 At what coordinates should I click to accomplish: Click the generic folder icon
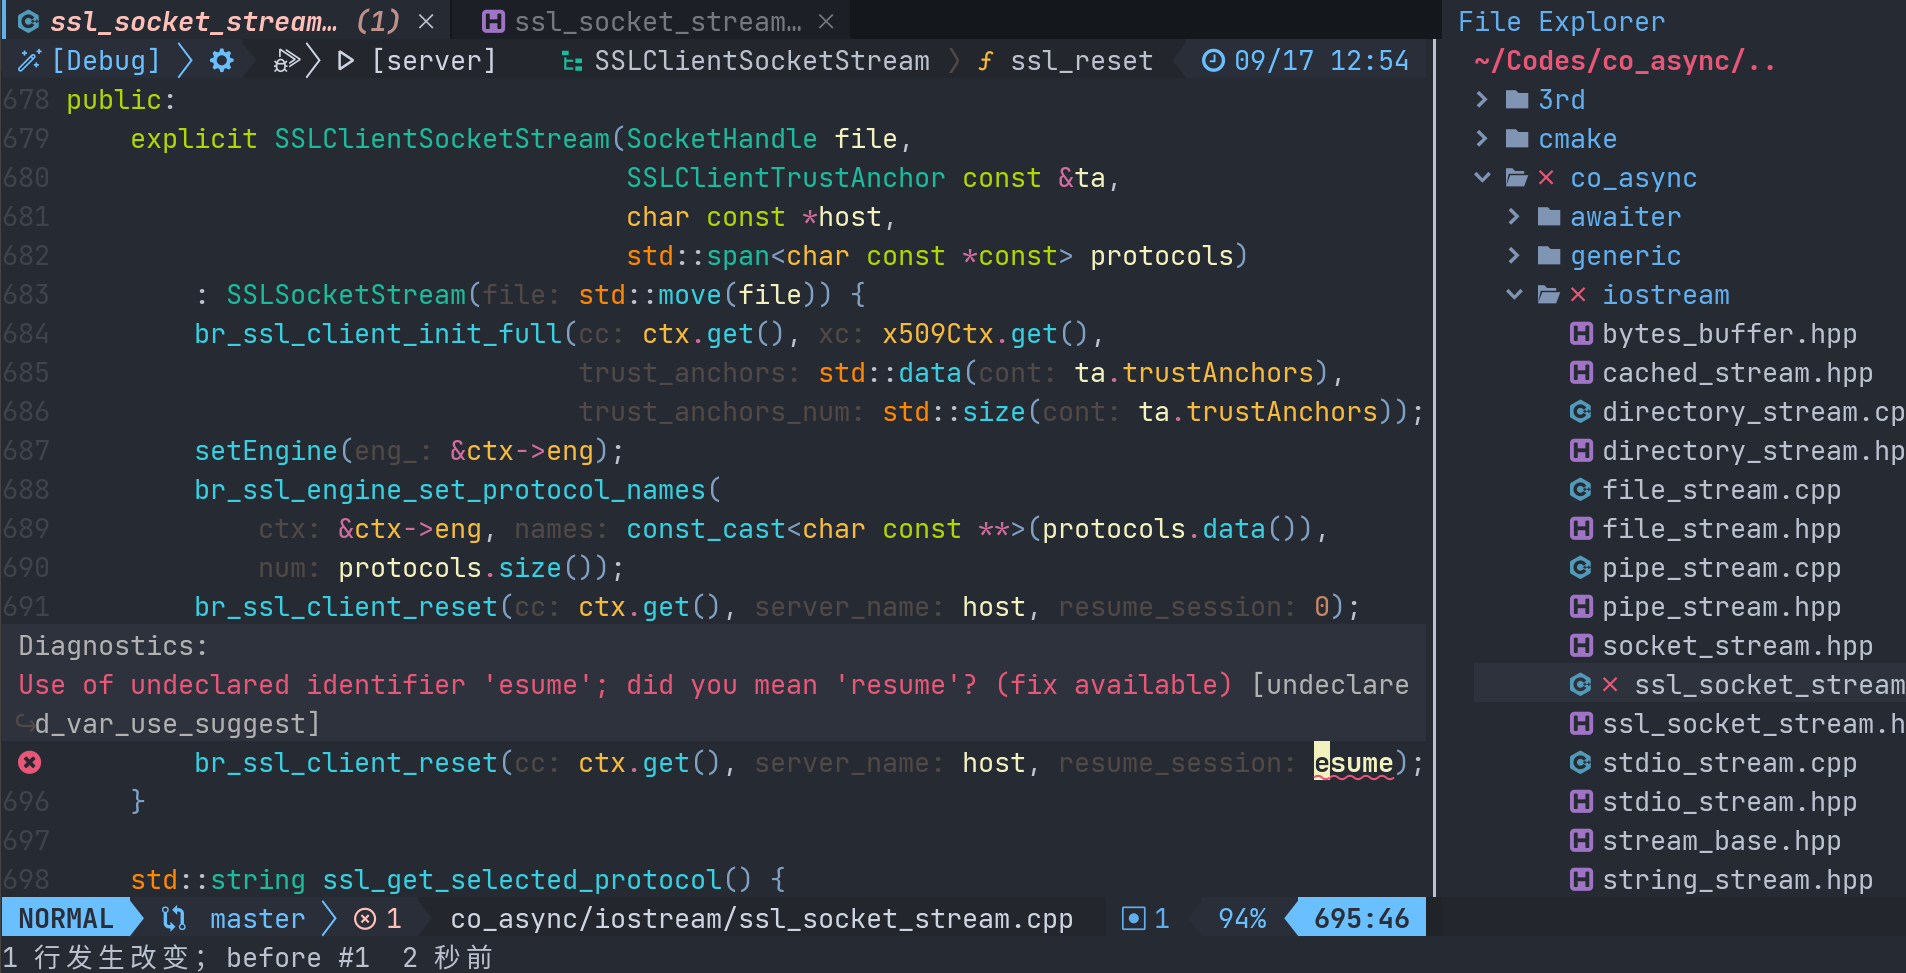(x=1549, y=256)
